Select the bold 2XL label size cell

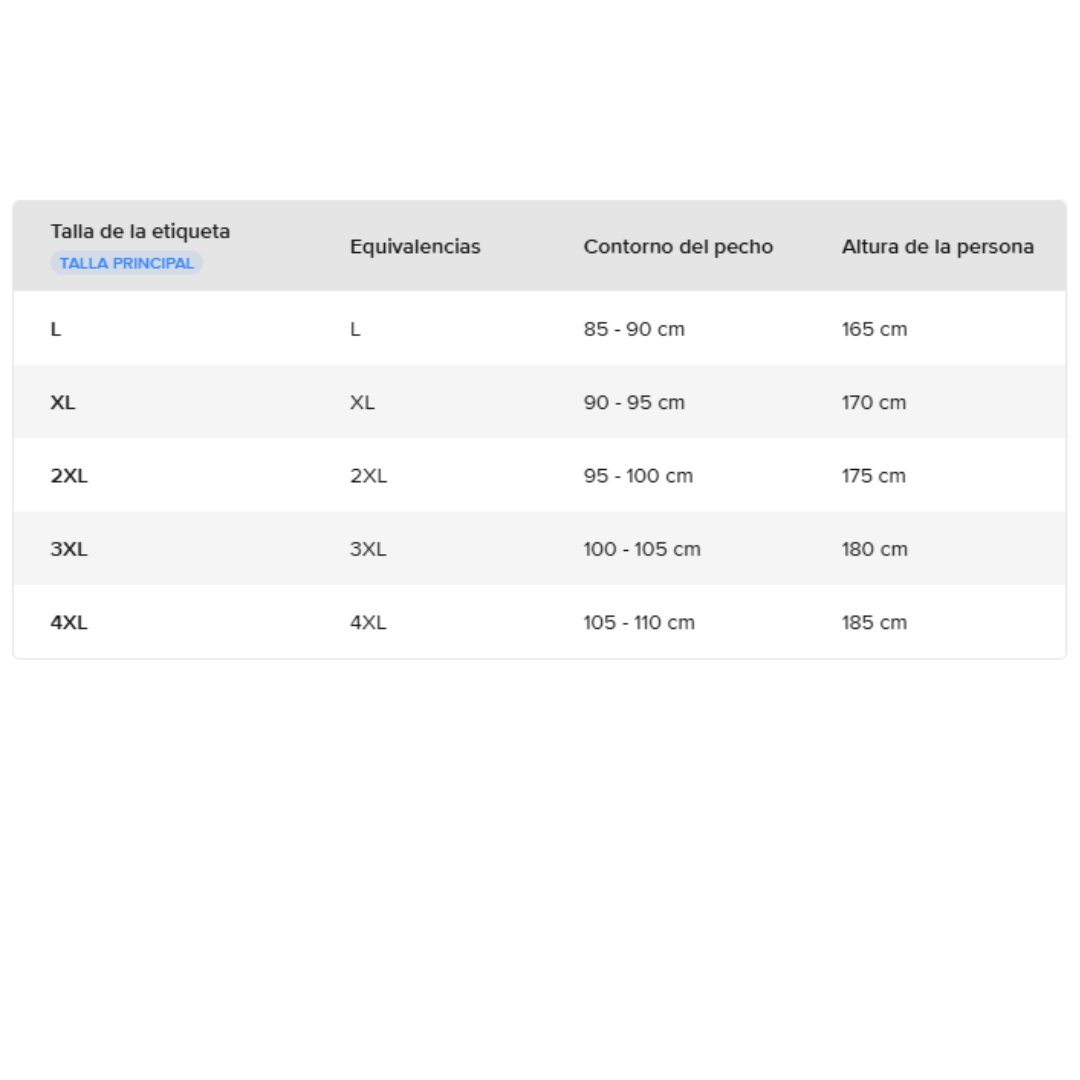[69, 476]
